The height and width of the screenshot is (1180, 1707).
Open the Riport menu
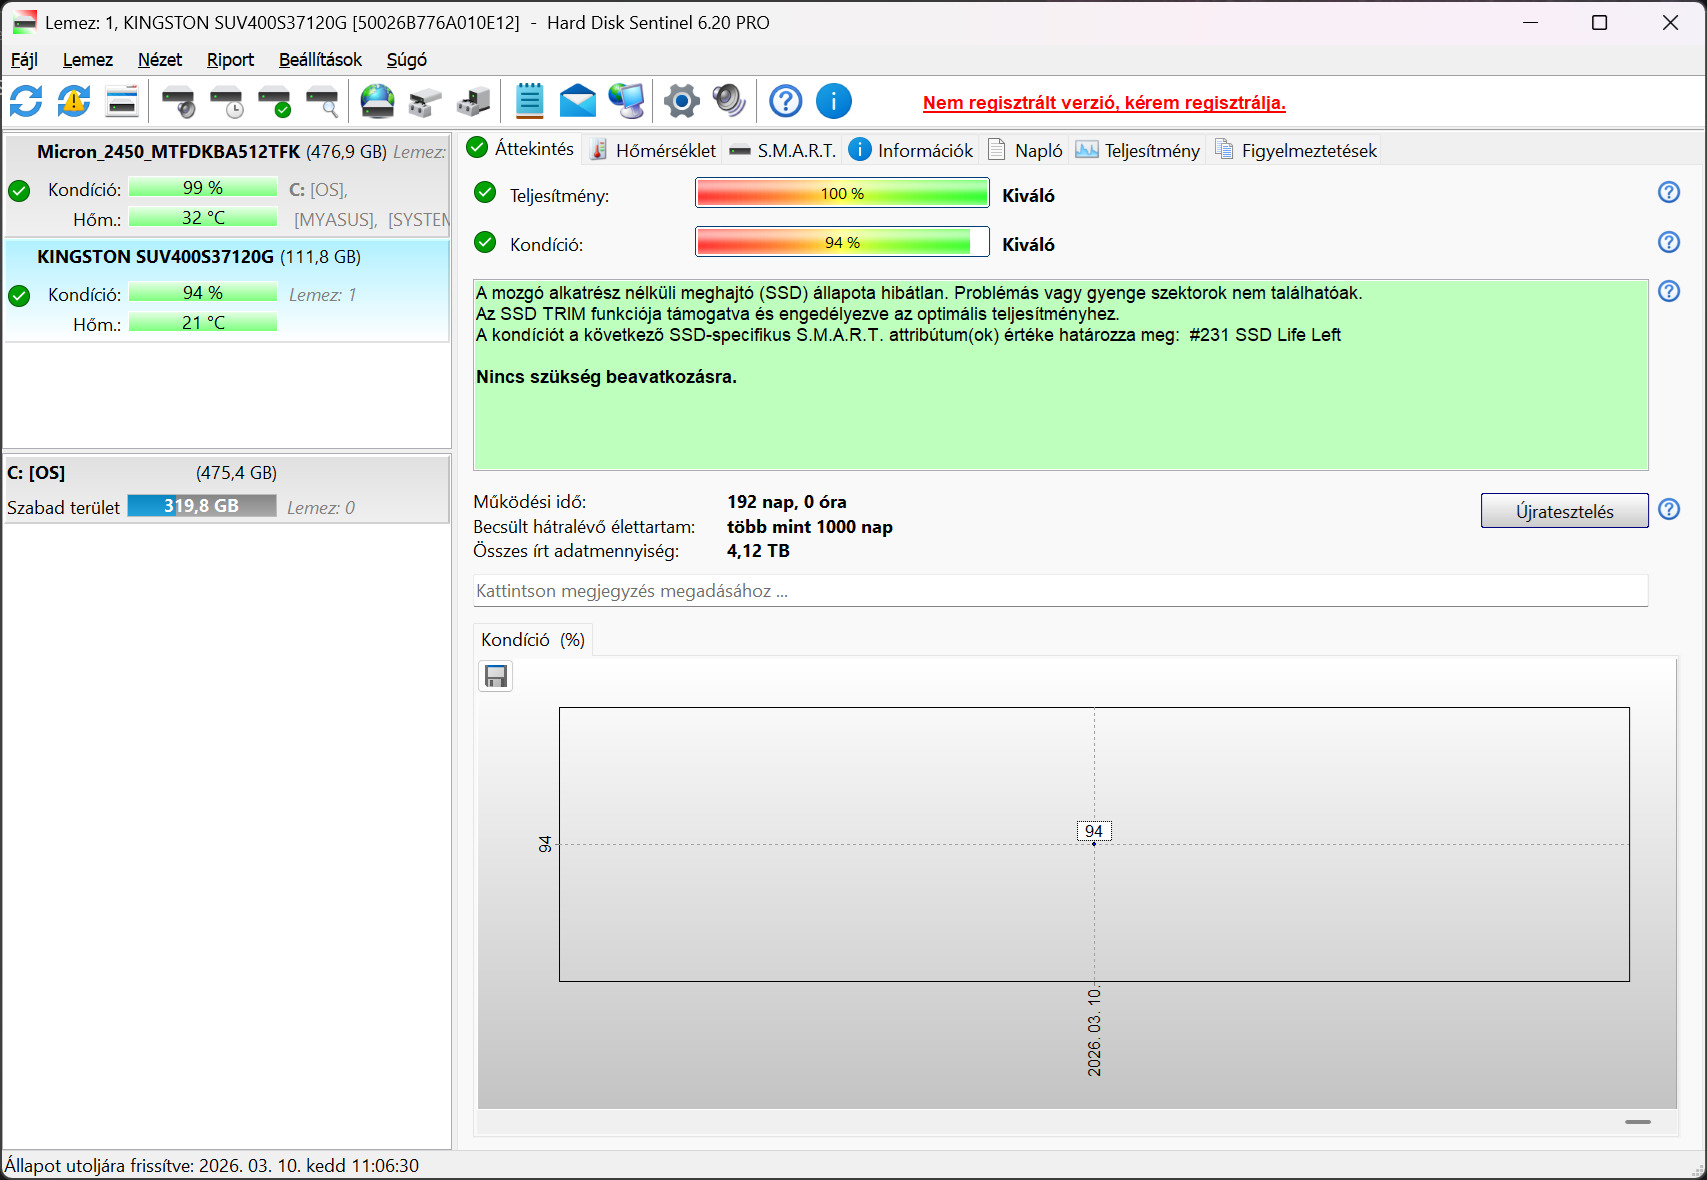tap(230, 60)
